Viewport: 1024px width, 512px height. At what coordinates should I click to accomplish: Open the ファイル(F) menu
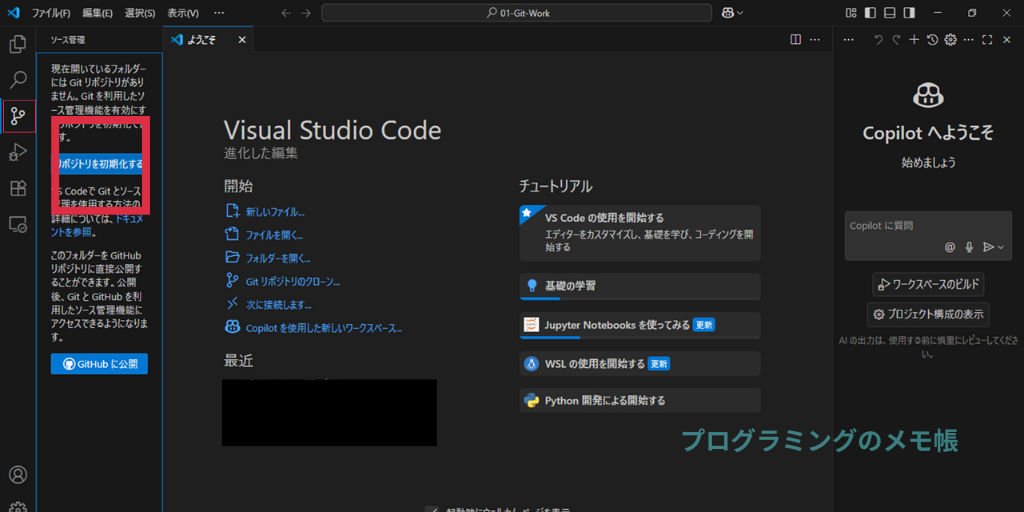pos(51,13)
